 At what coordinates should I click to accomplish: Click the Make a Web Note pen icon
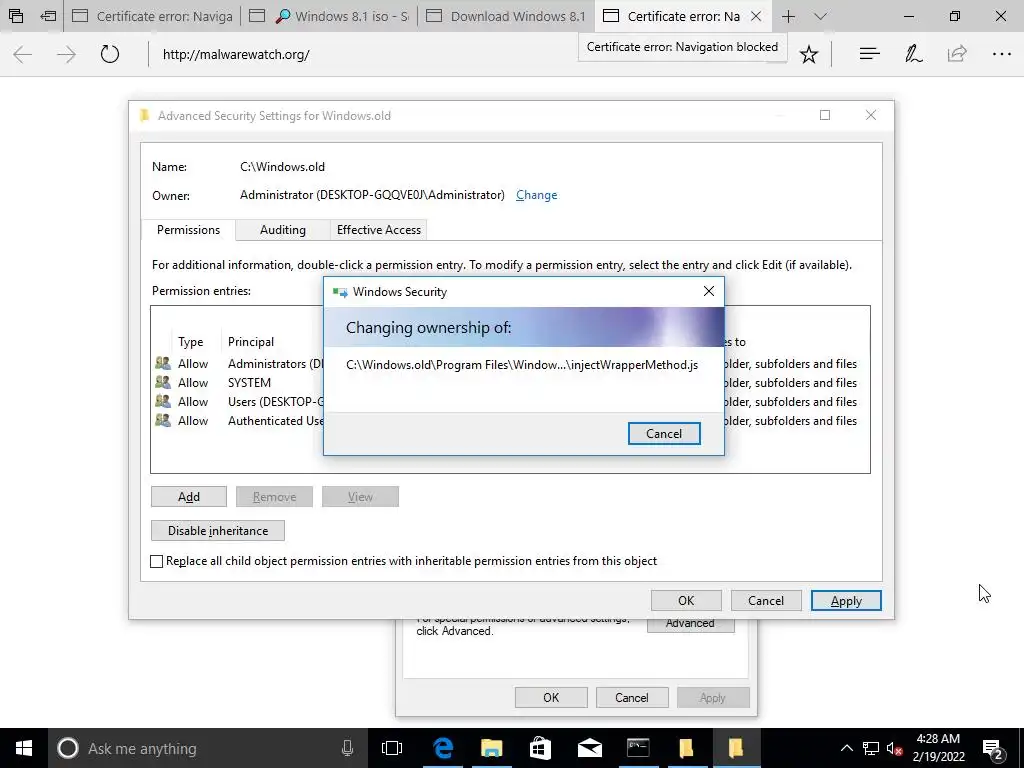click(913, 54)
